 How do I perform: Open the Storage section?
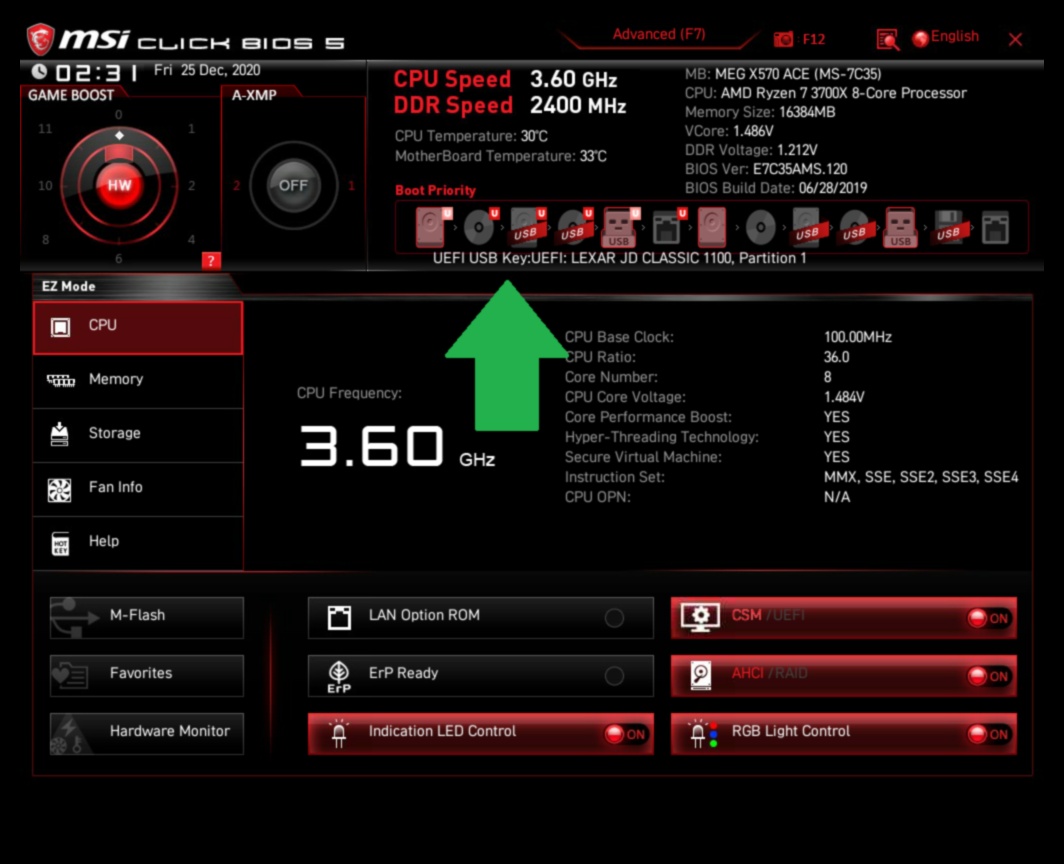138,434
